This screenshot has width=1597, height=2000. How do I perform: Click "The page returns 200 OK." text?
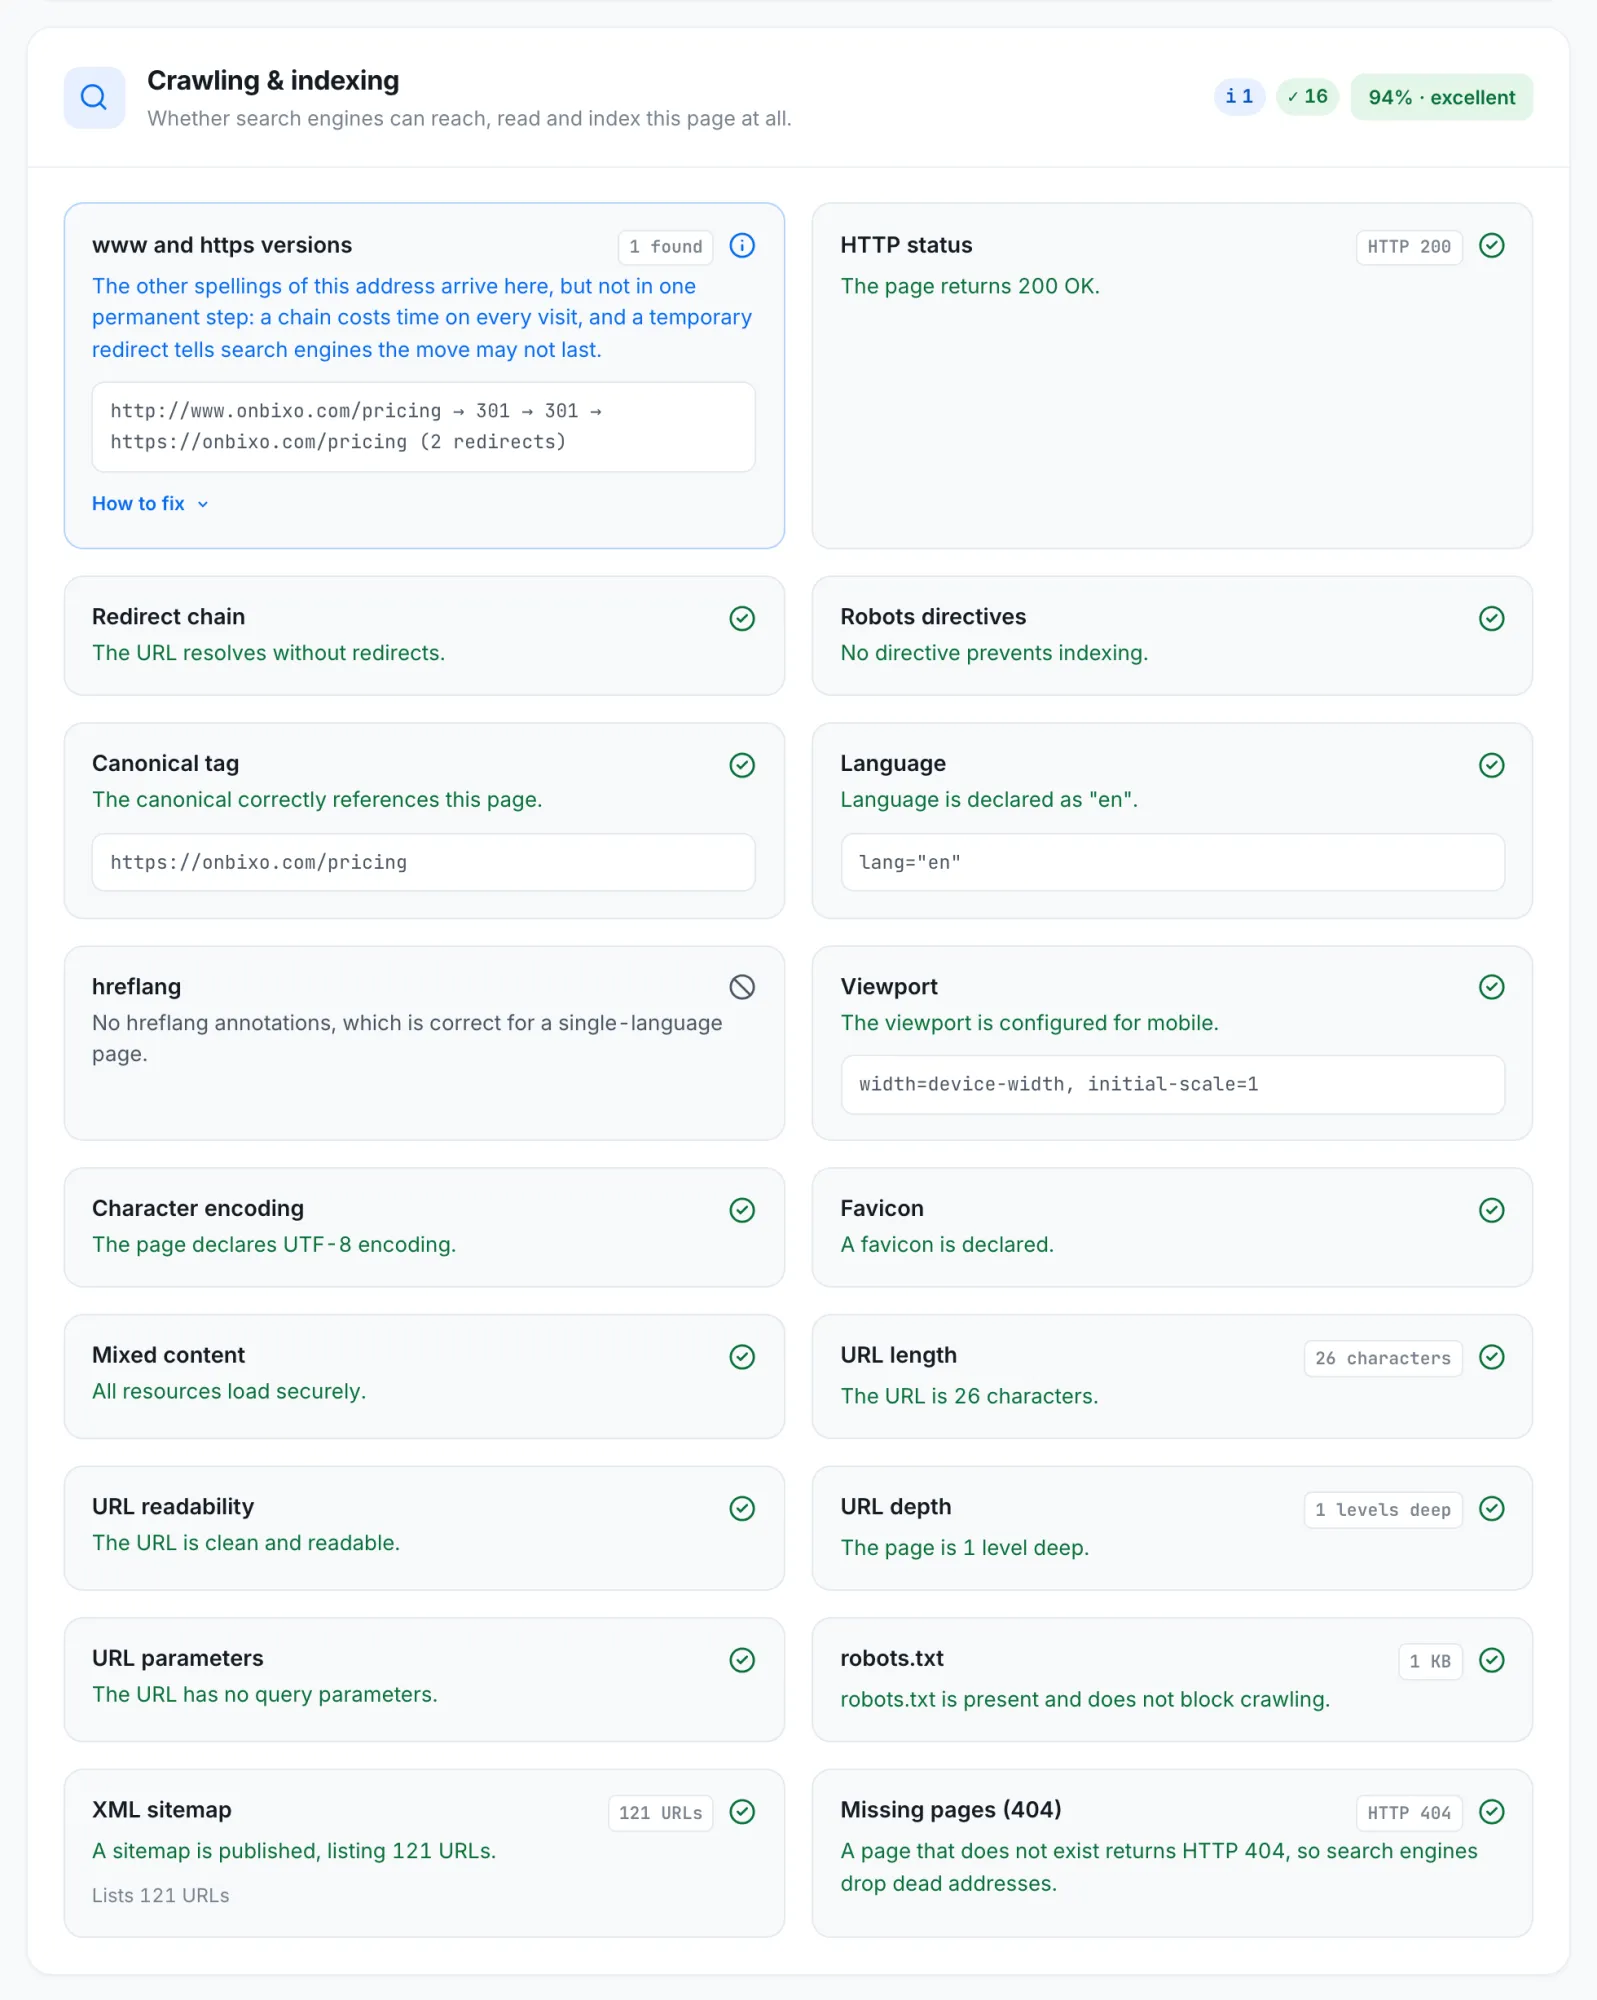(970, 287)
